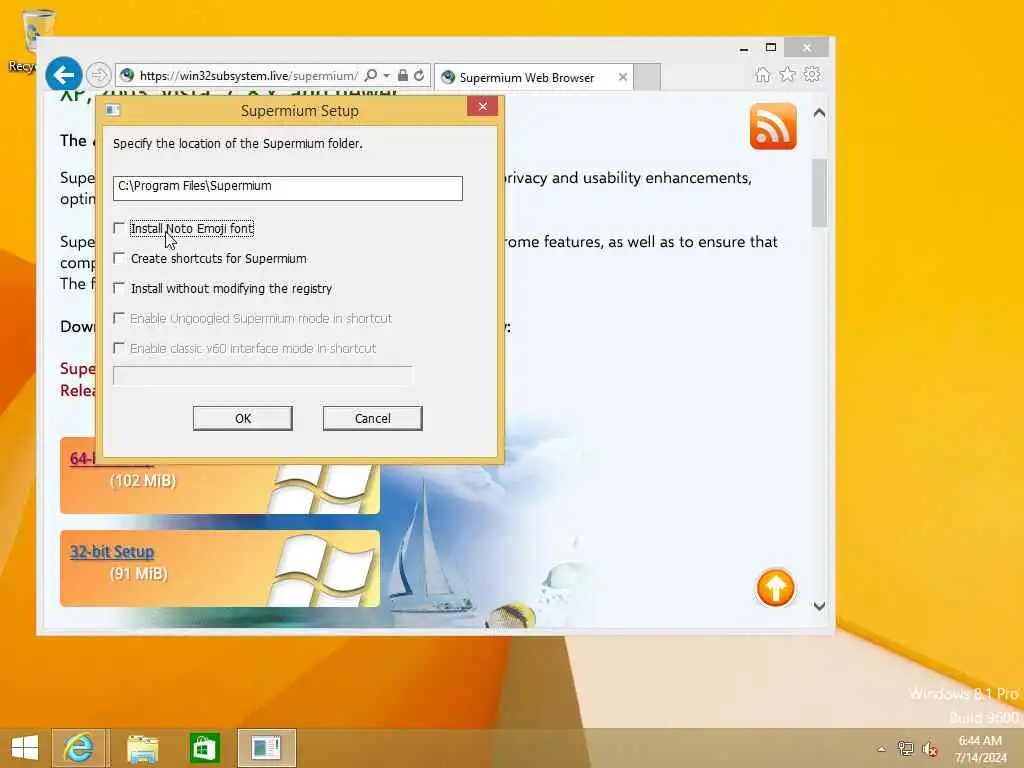Go back with the browser back arrow
The width and height of the screenshot is (1024, 768).
click(63, 75)
